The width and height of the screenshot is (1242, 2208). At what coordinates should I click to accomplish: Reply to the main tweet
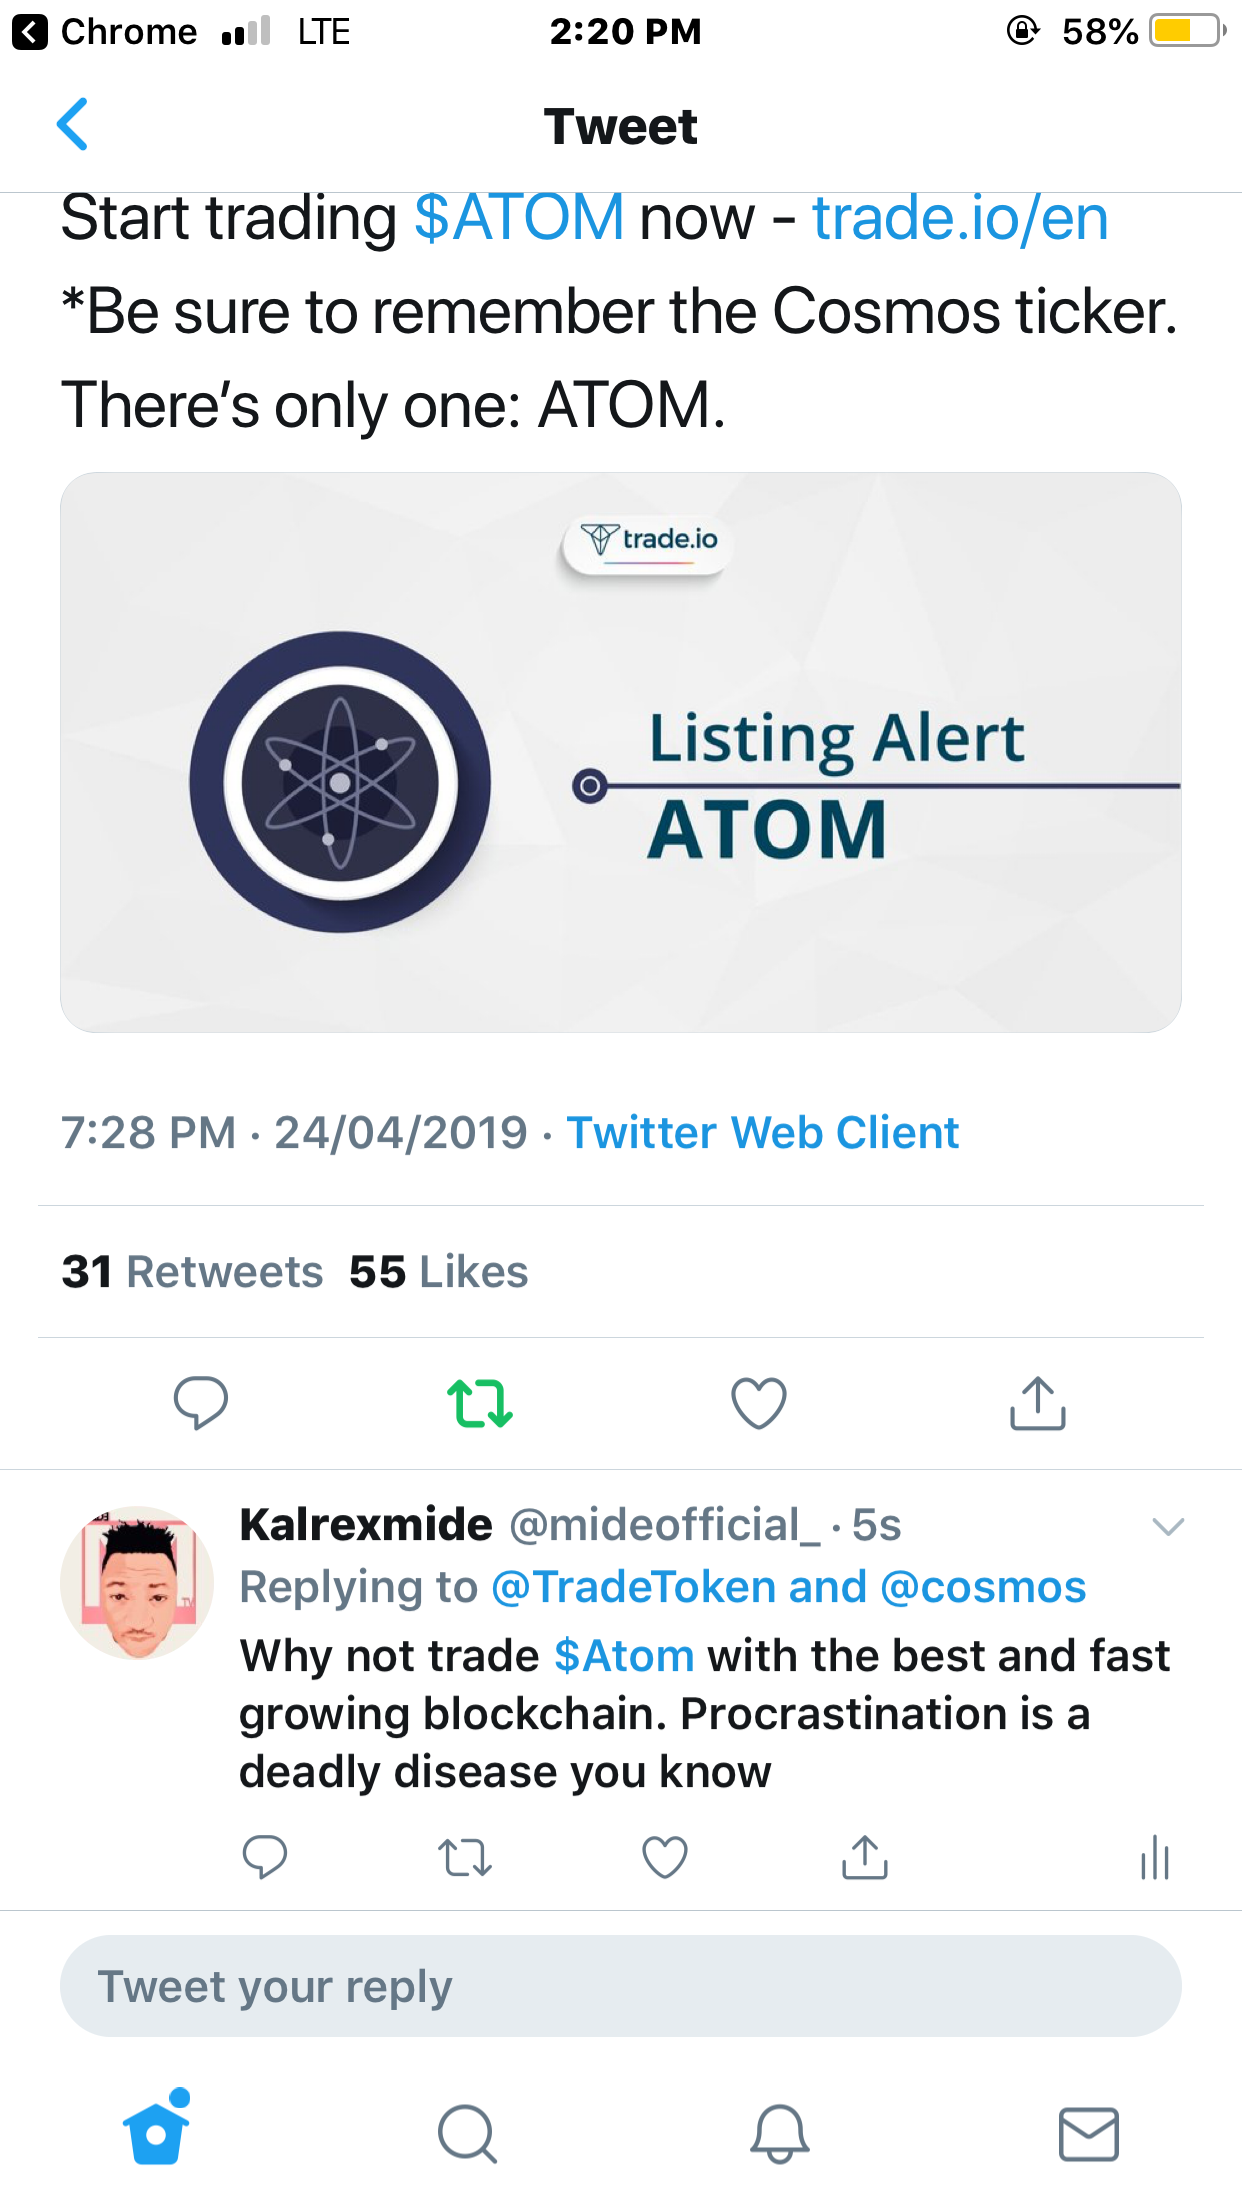200,1402
